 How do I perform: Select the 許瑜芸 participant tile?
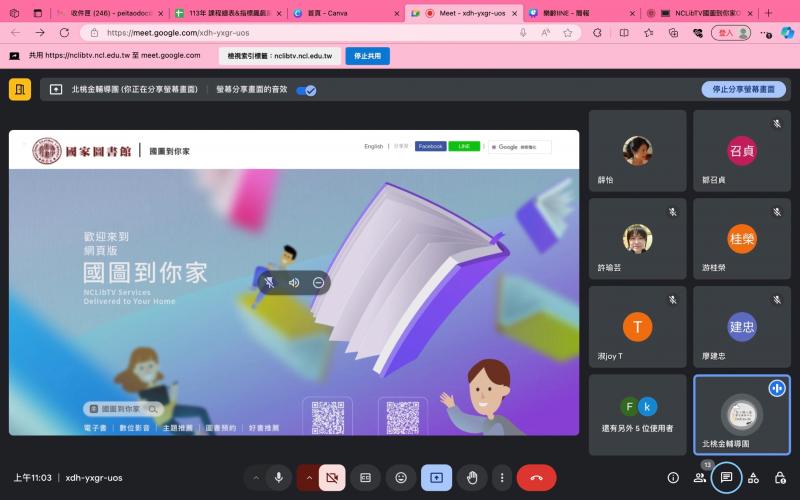637,238
